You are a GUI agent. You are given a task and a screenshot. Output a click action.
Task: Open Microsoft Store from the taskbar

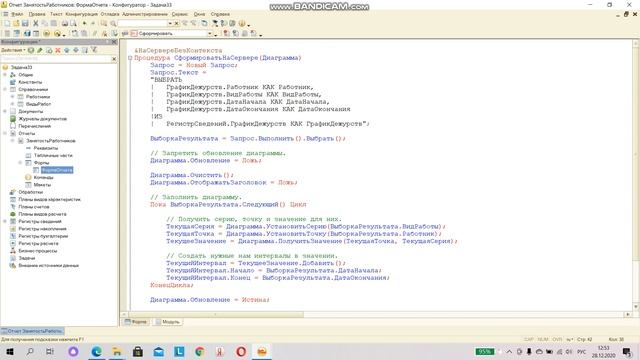[x=138, y=351]
